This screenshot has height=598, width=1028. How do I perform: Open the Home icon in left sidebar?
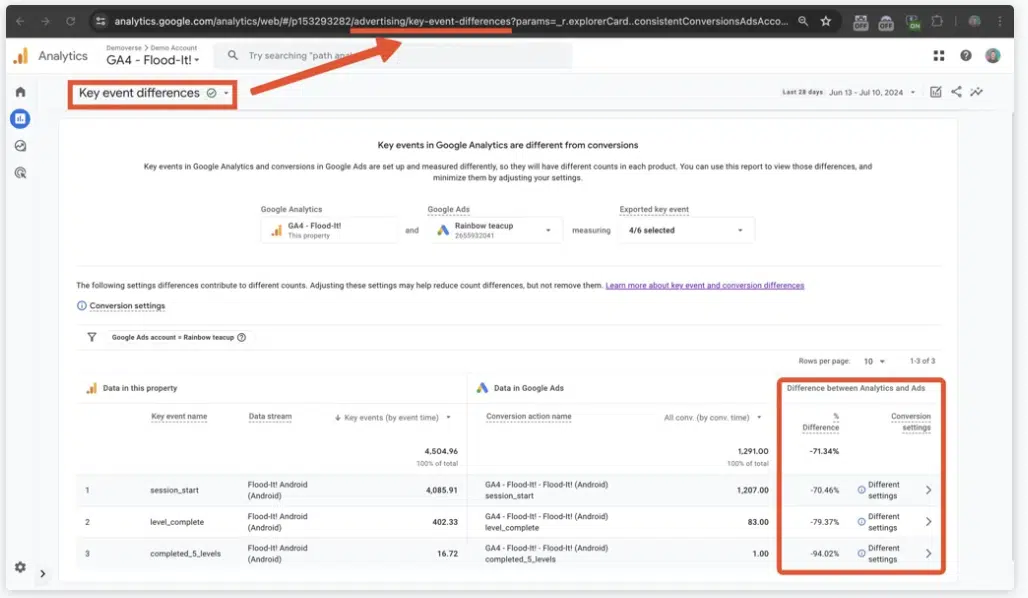[20, 92]
